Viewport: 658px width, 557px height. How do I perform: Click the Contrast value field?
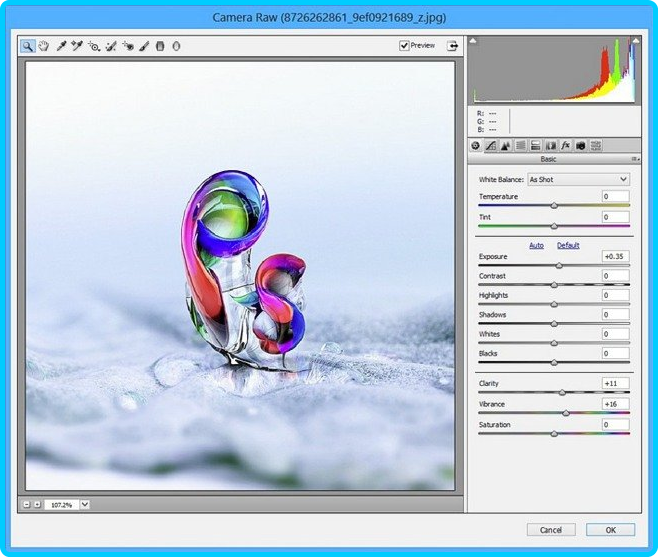[x=616, y=275]
